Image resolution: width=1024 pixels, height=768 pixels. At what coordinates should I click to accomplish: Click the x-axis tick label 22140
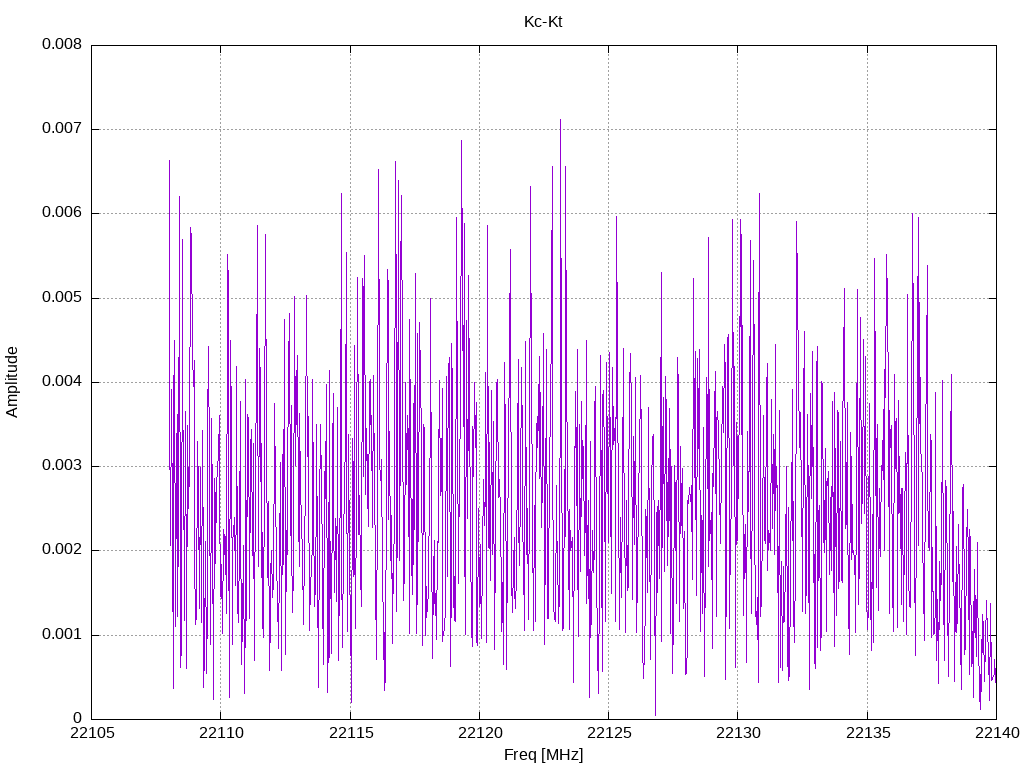tap(997, 733)
